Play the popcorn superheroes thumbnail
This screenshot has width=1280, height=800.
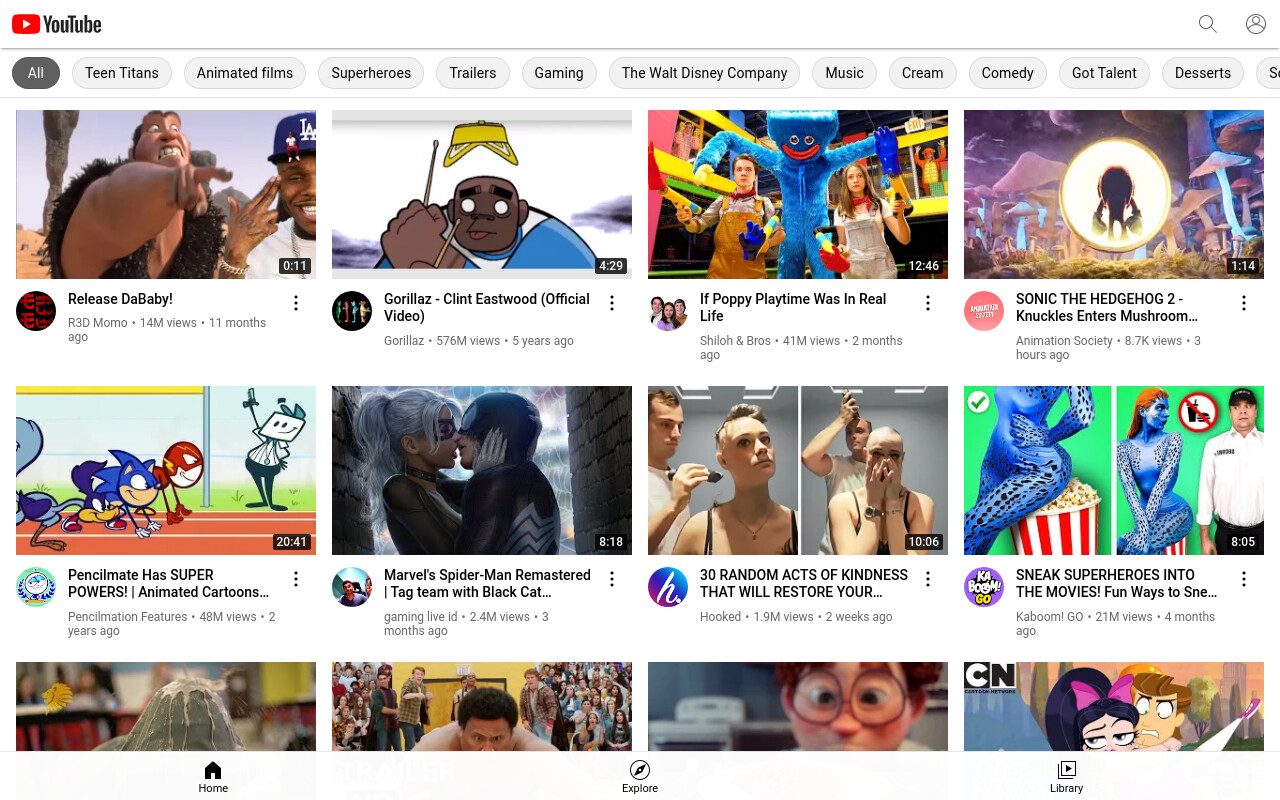coord(1114,470)
